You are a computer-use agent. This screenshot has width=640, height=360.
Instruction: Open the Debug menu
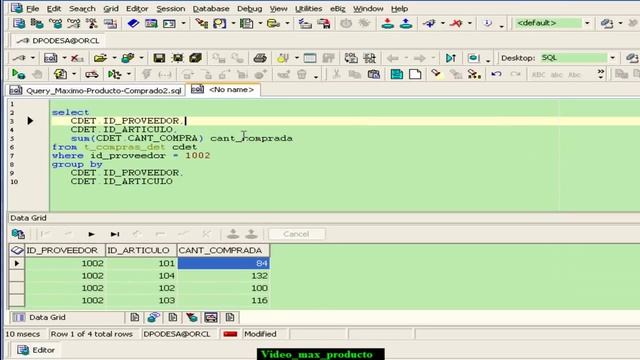pyautogui.click(x=249, y=9)
